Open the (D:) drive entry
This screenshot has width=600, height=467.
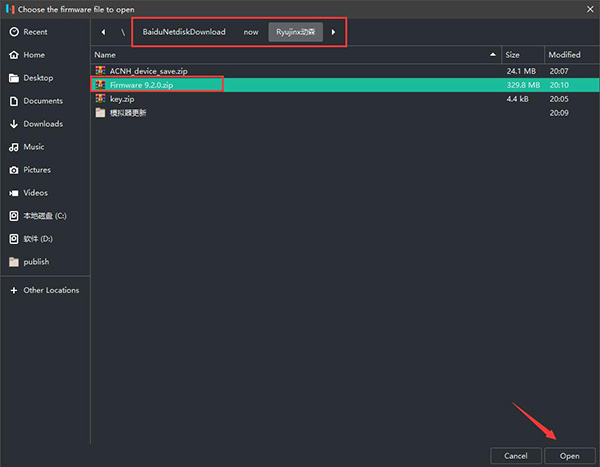45,238
